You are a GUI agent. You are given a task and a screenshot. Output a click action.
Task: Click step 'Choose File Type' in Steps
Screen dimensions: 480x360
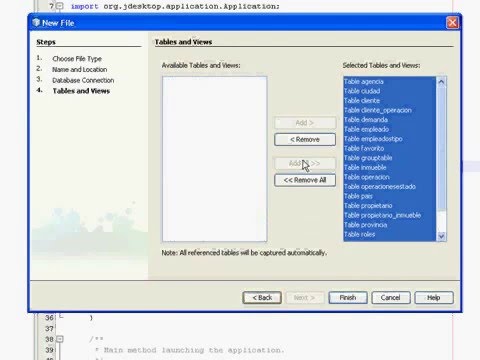point(77,59)
